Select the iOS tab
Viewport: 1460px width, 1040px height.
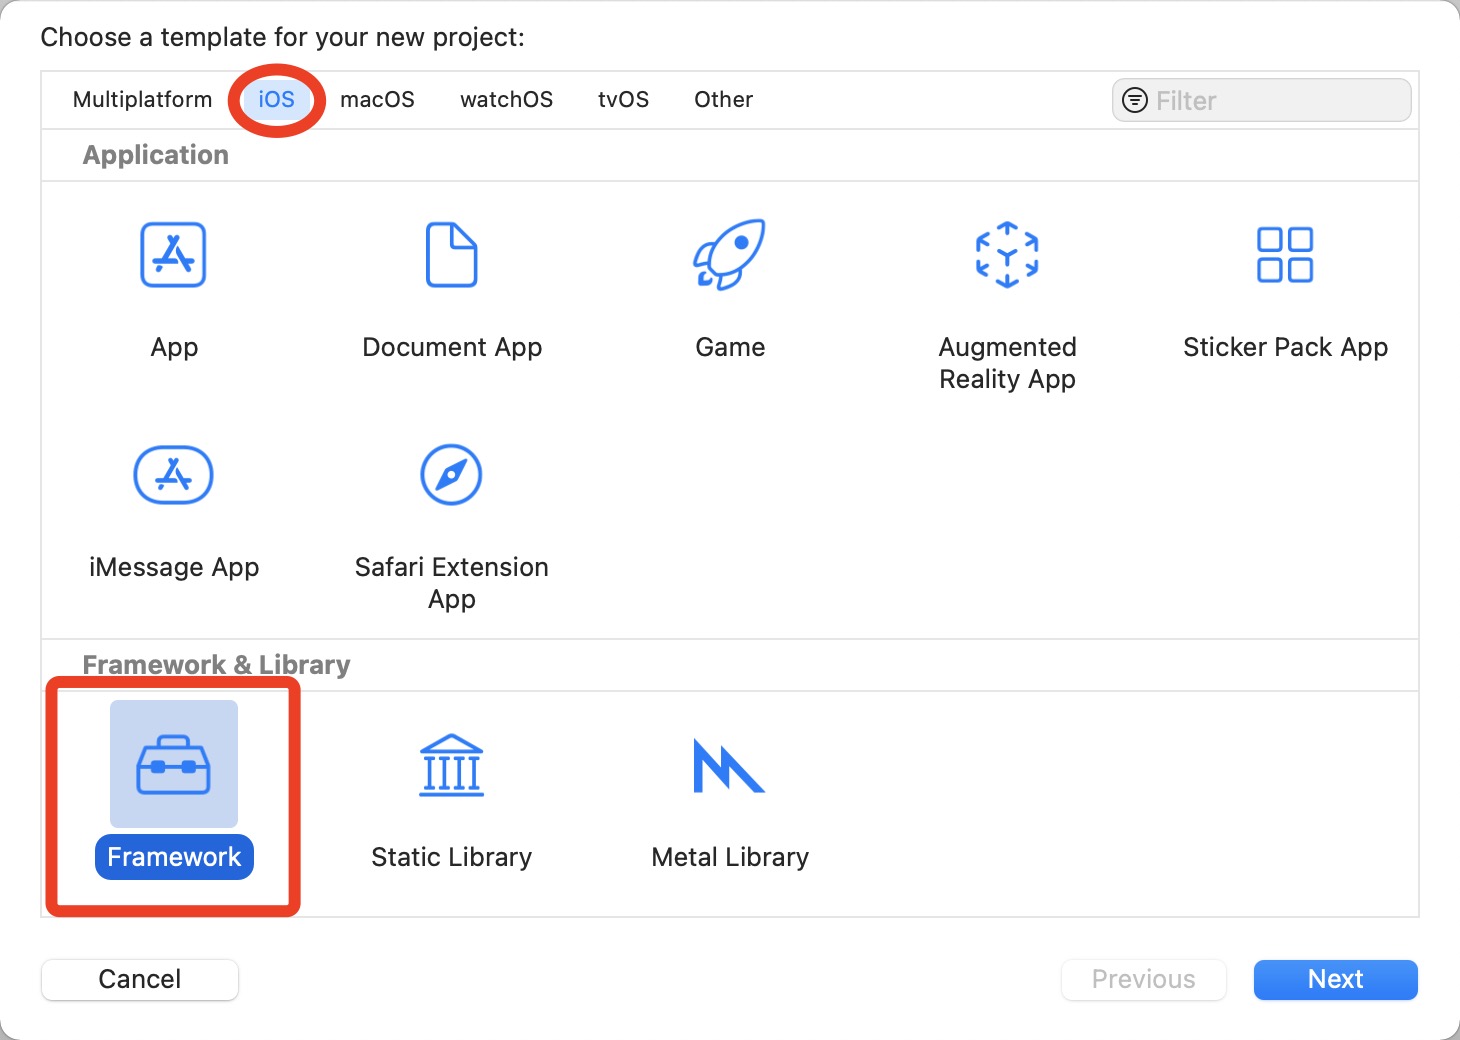click(276, 99)
